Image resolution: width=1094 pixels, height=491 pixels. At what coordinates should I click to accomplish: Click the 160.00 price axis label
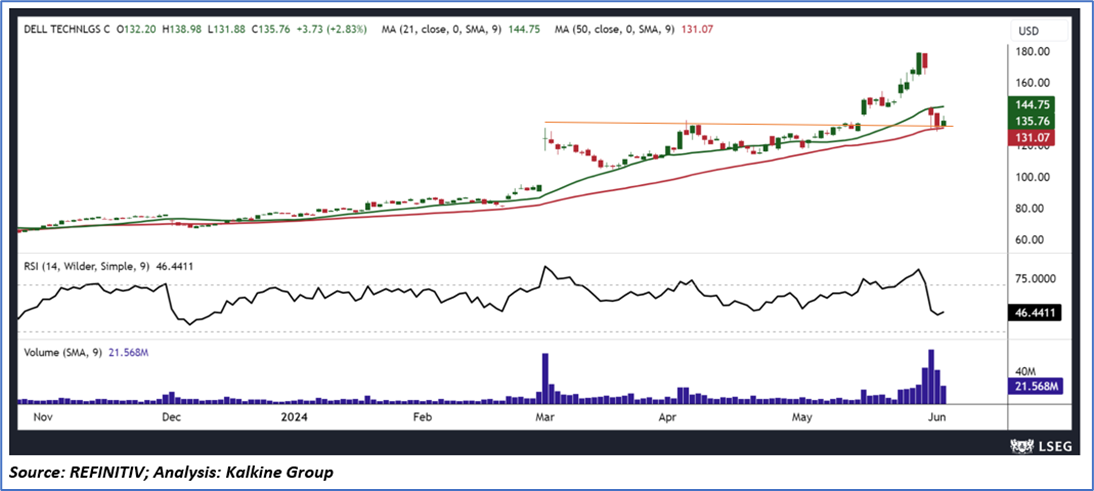[x=1033, y=83]
